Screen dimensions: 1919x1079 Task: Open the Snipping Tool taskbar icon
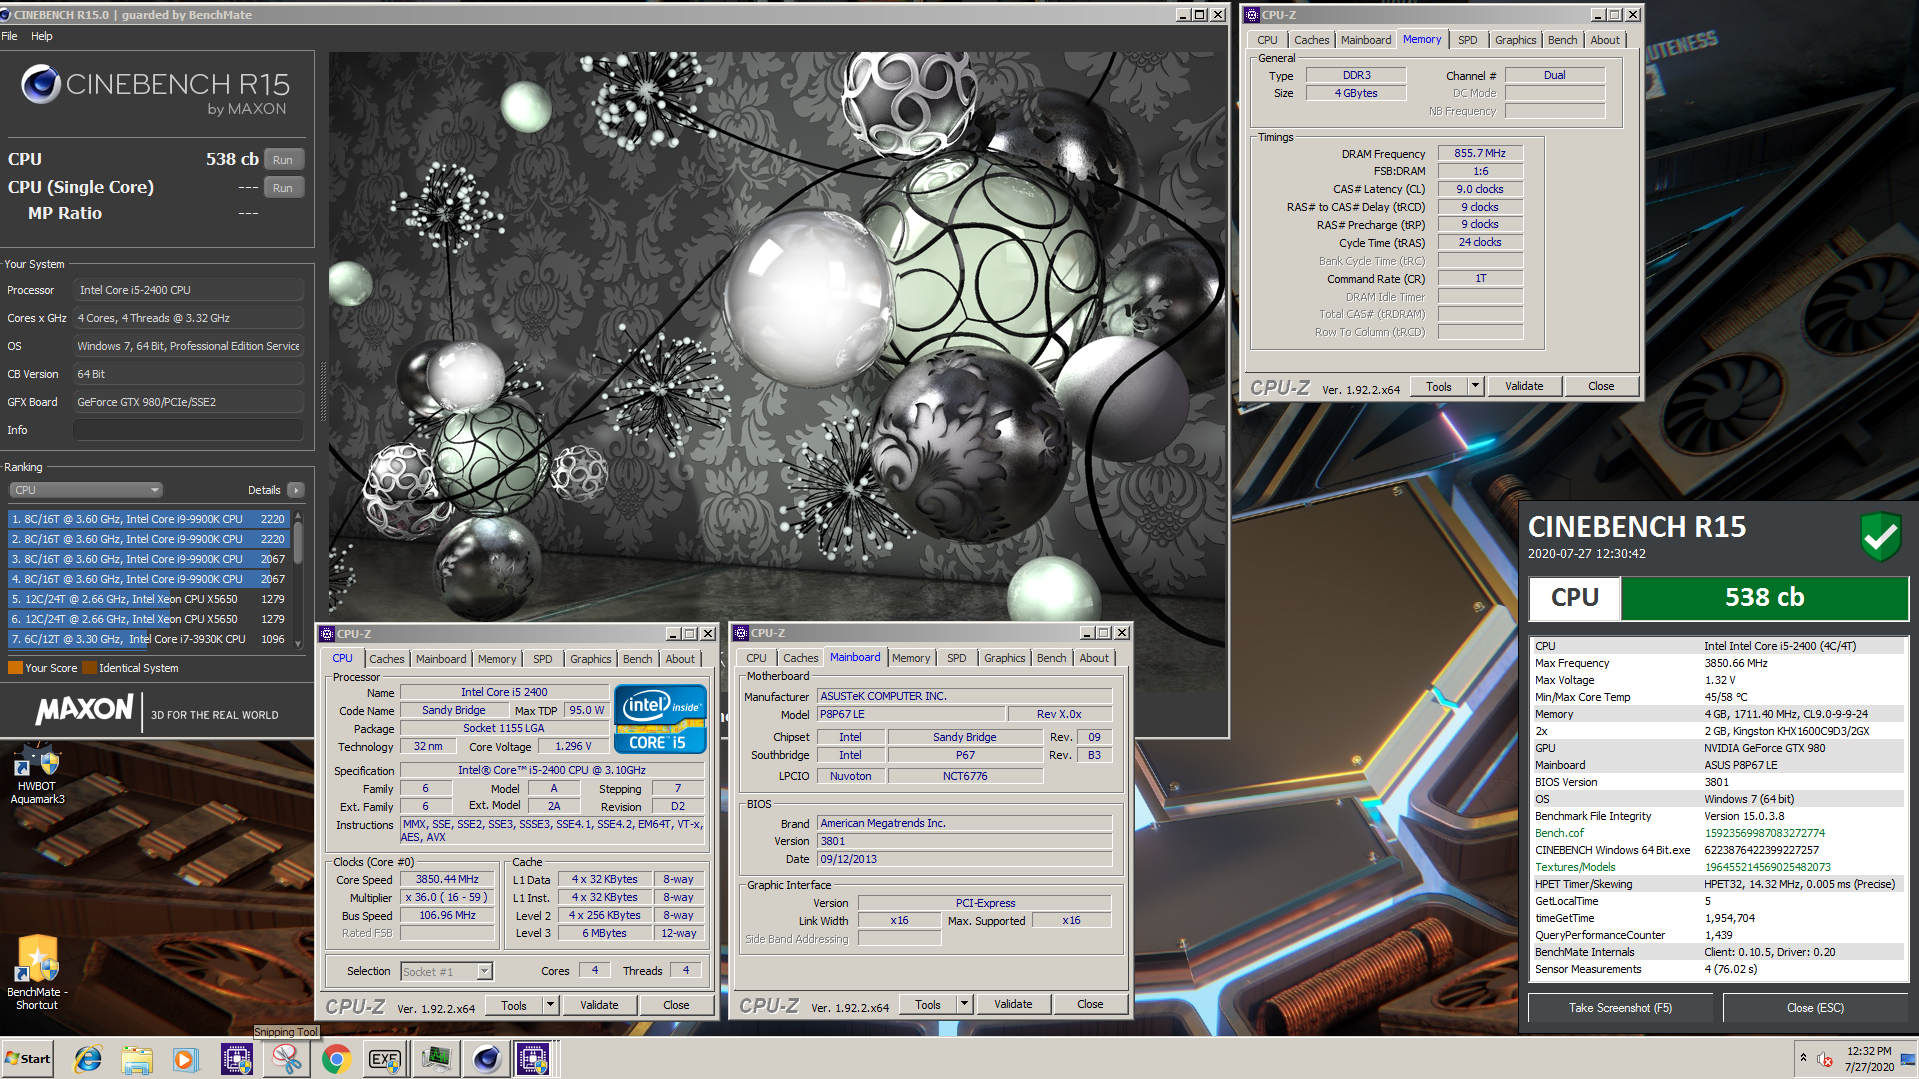click(286, 1058)
